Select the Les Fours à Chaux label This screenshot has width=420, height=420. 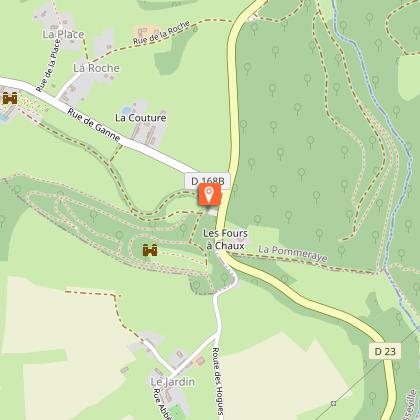[x=225, y=239]
